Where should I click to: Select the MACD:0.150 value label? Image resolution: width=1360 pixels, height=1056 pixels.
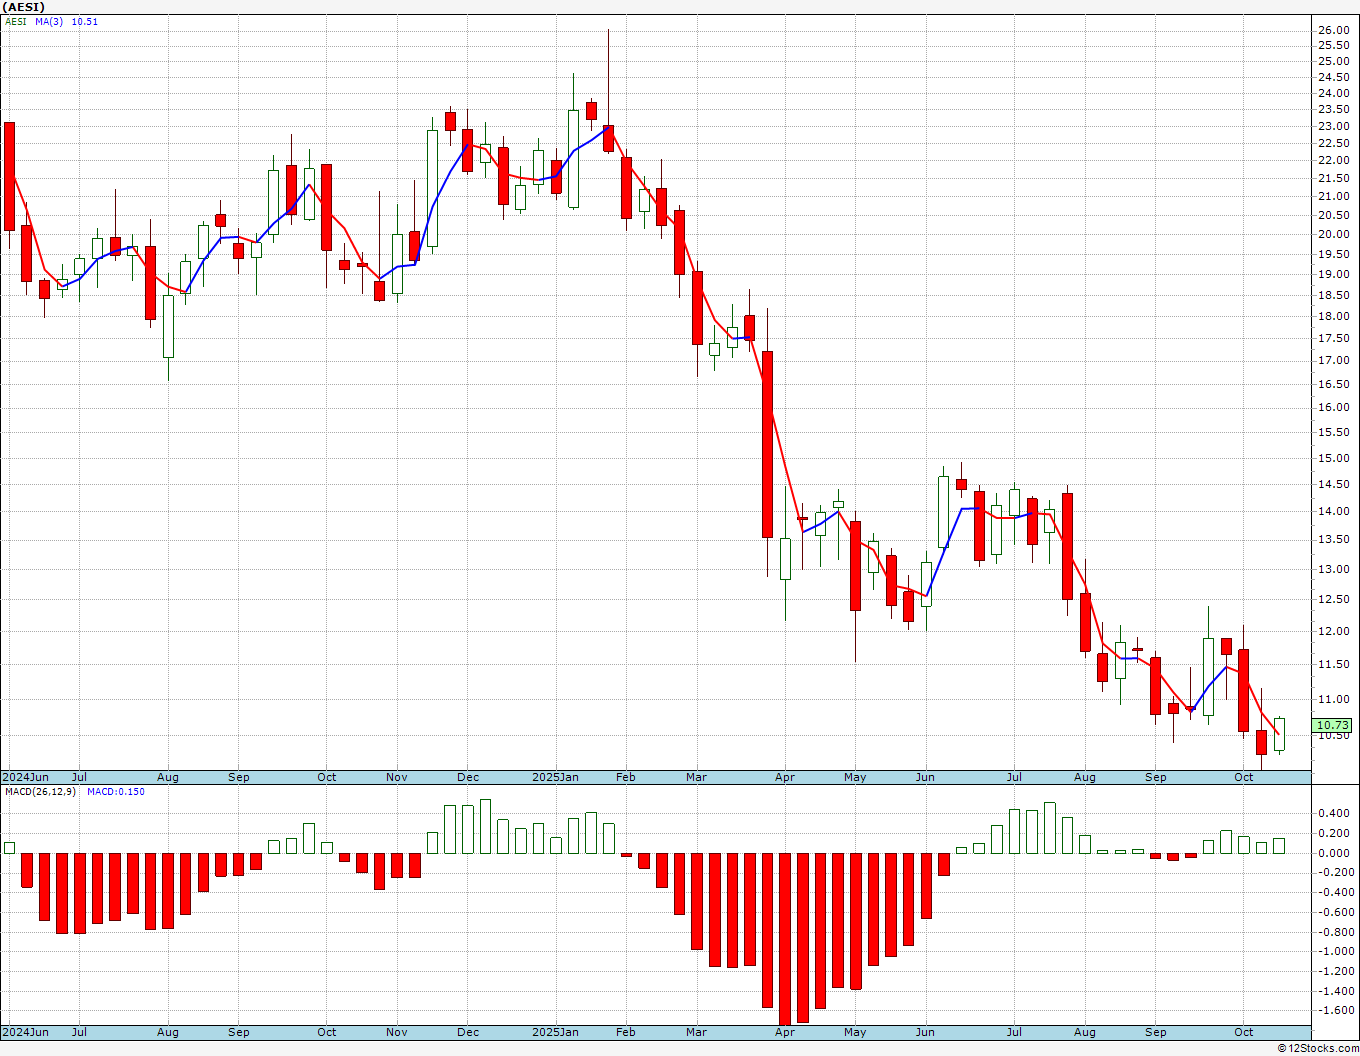pyautogui.click(x=116, y=791)
